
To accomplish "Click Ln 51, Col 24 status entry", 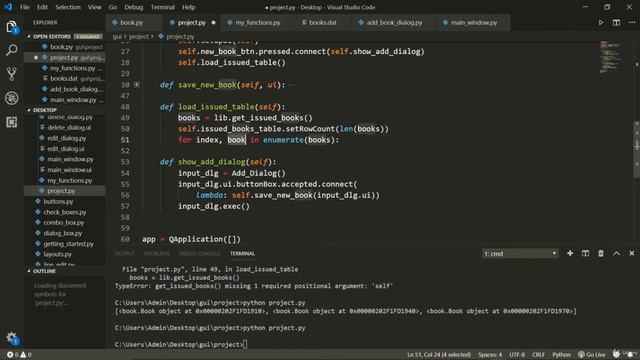I will pos(439,355).
